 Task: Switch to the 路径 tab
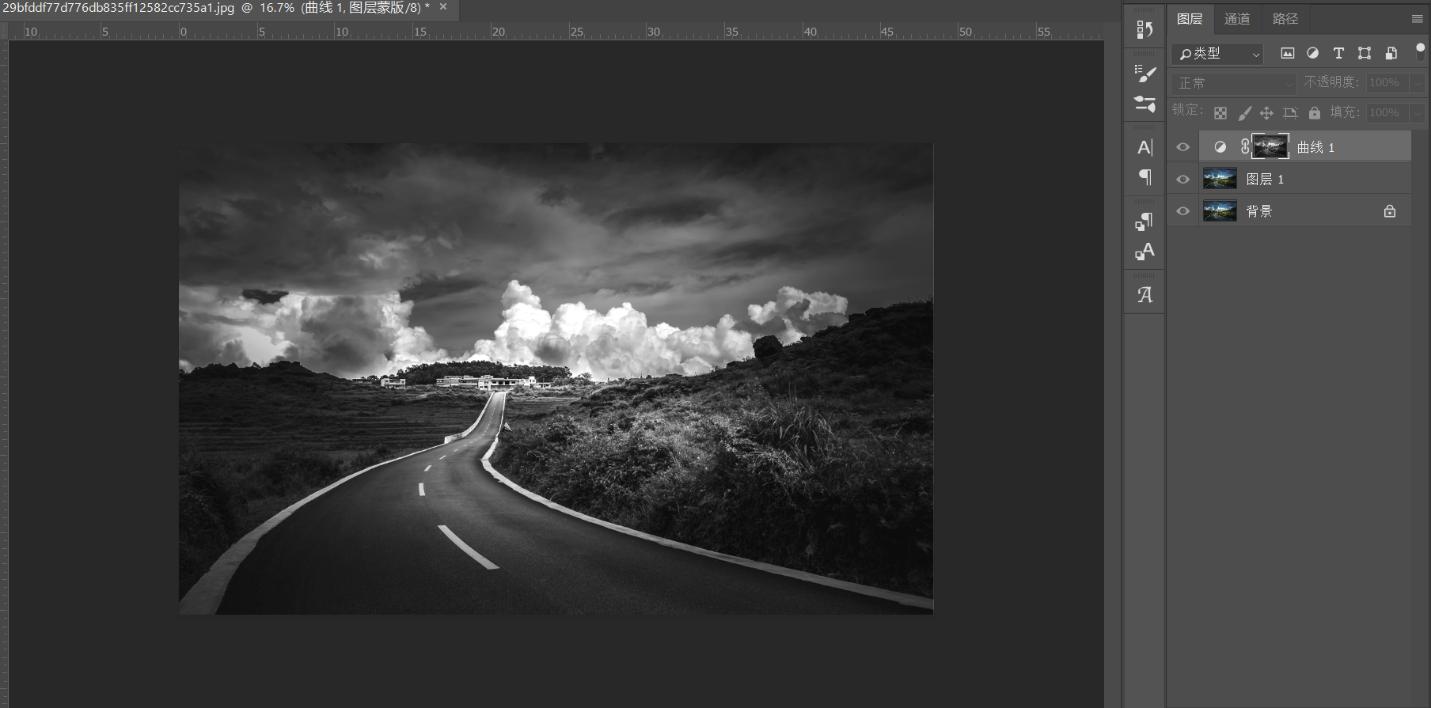point(1283,18)
